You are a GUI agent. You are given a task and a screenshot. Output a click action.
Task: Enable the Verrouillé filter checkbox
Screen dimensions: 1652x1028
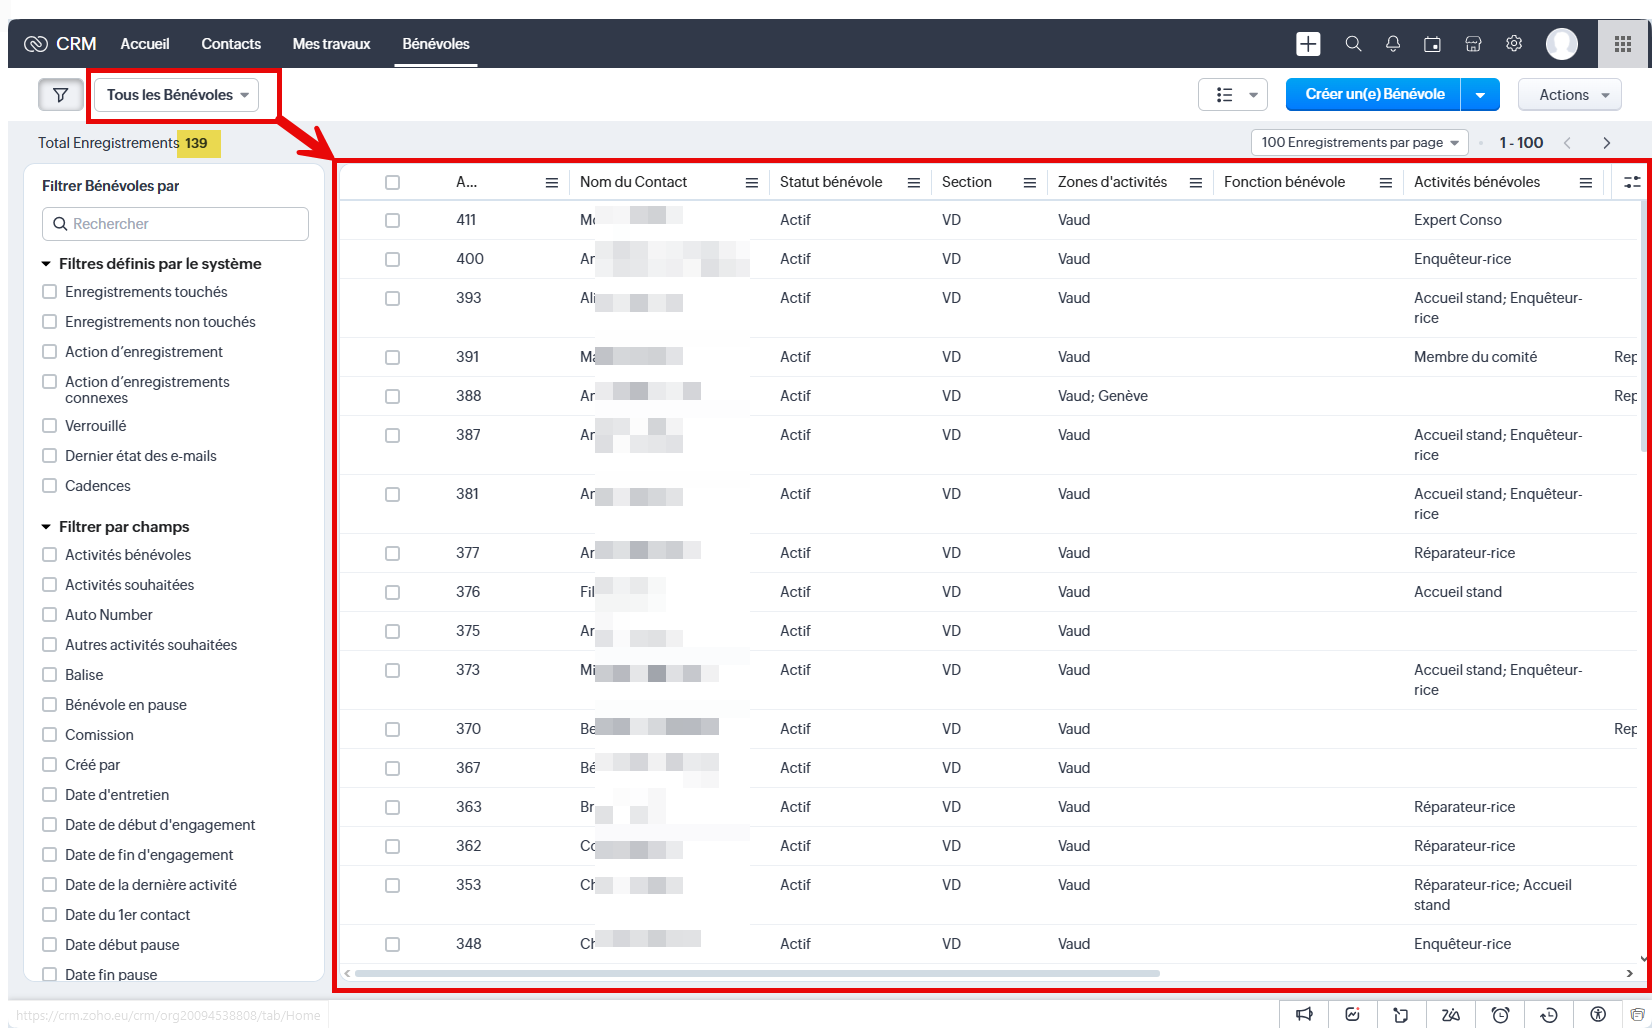[x=49, y=426]
